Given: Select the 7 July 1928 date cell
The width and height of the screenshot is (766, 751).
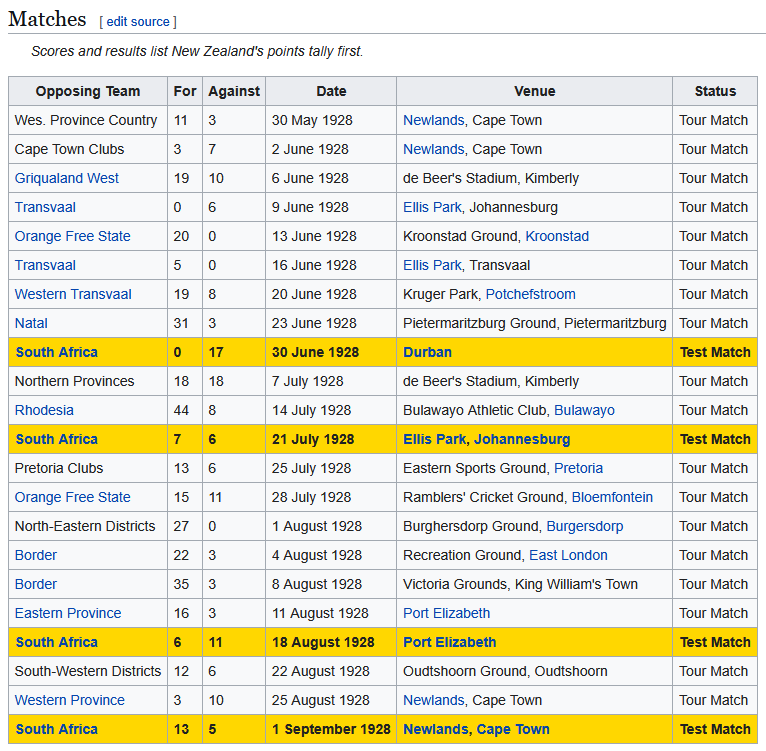Looking at the screenshot, I should tap(331, 381).
